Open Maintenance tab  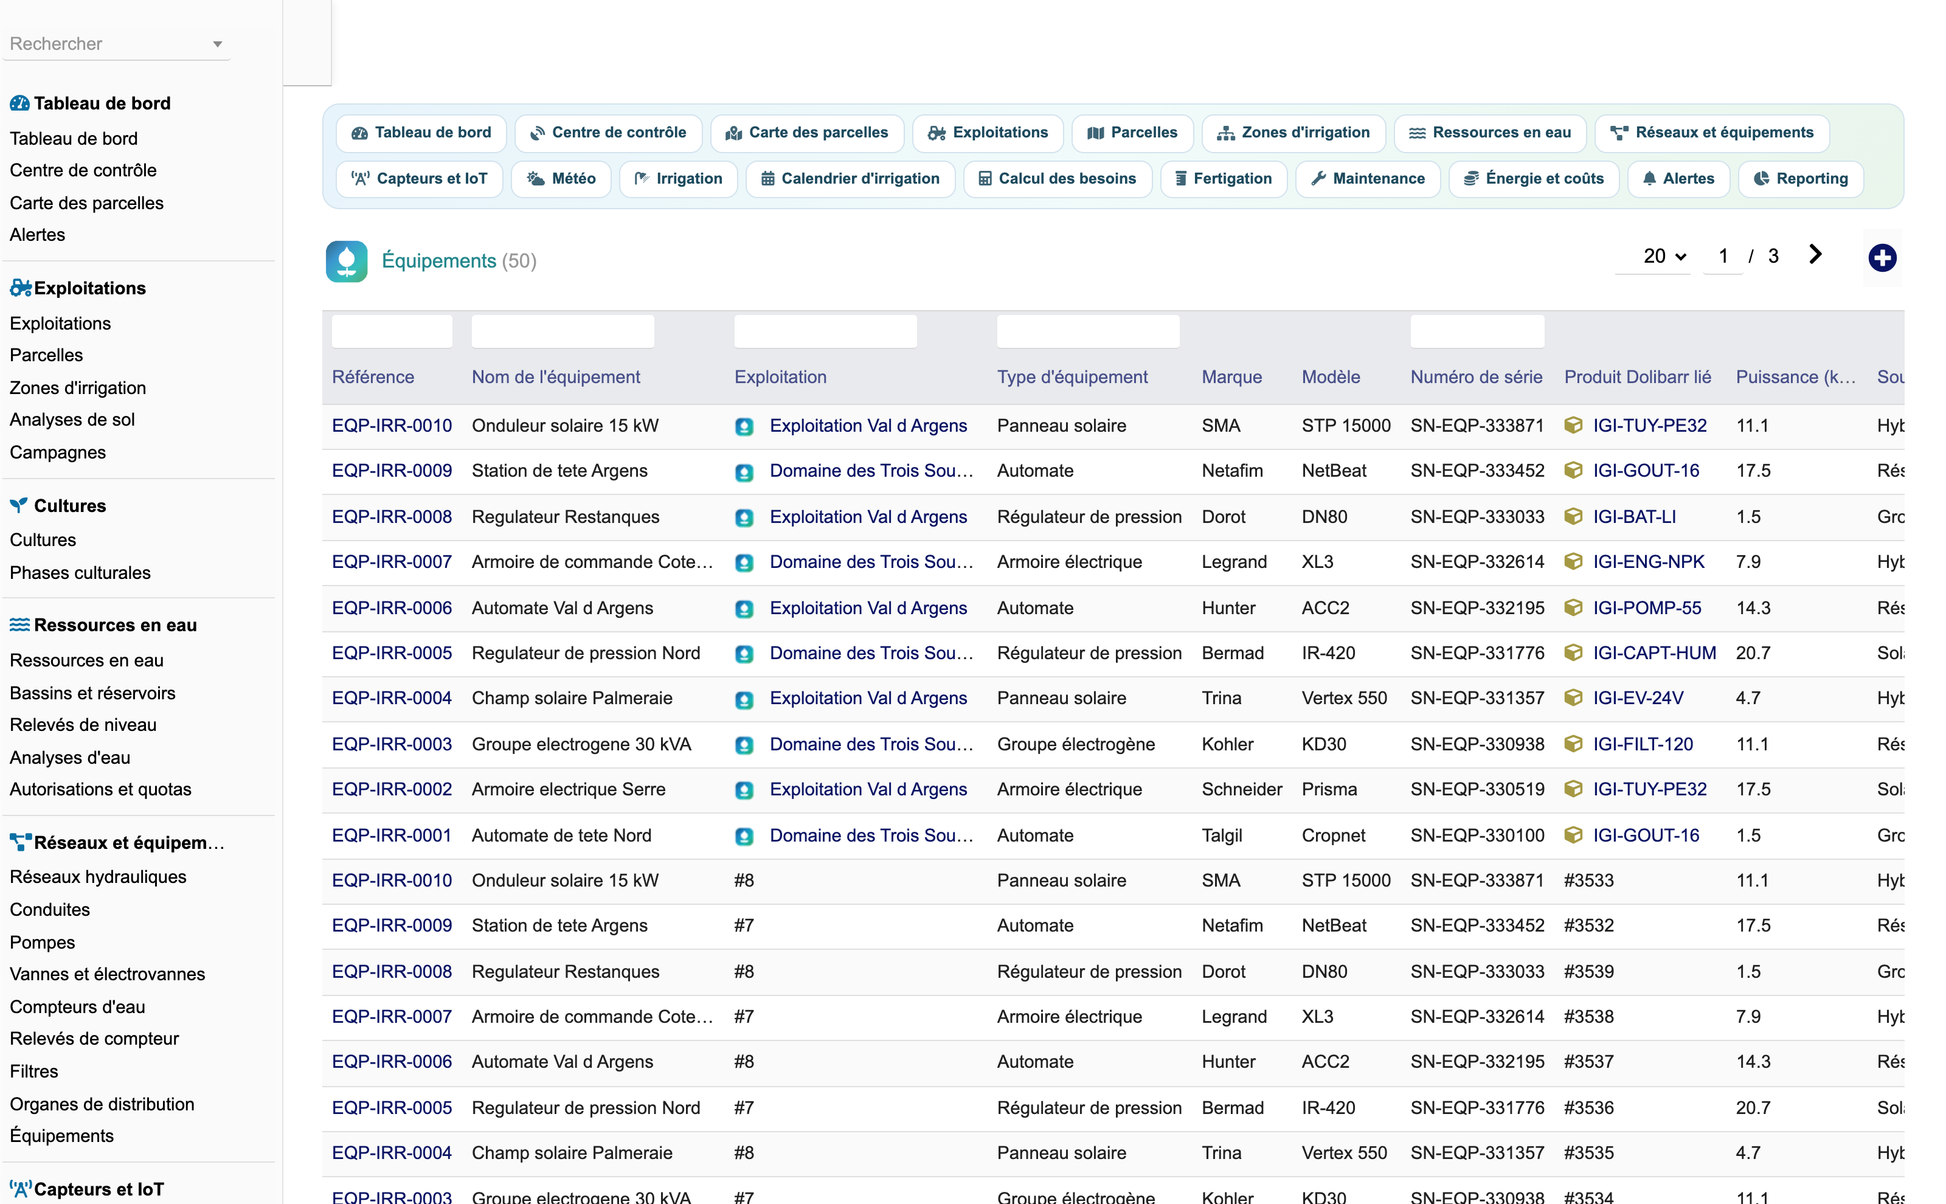(1367, 179)
